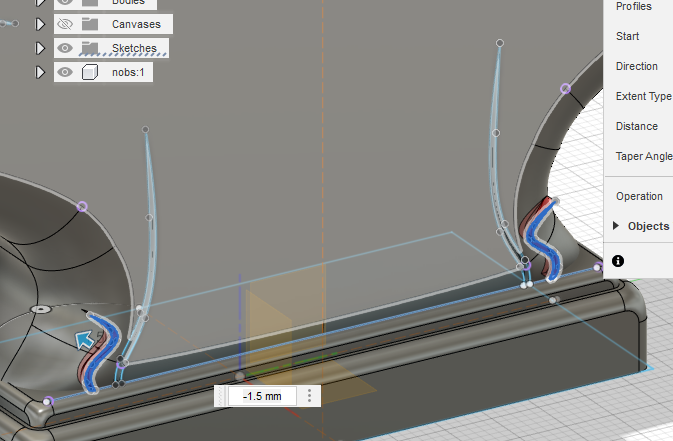
Task: Expand the nobs:1 component
Action: click(40, 72)
